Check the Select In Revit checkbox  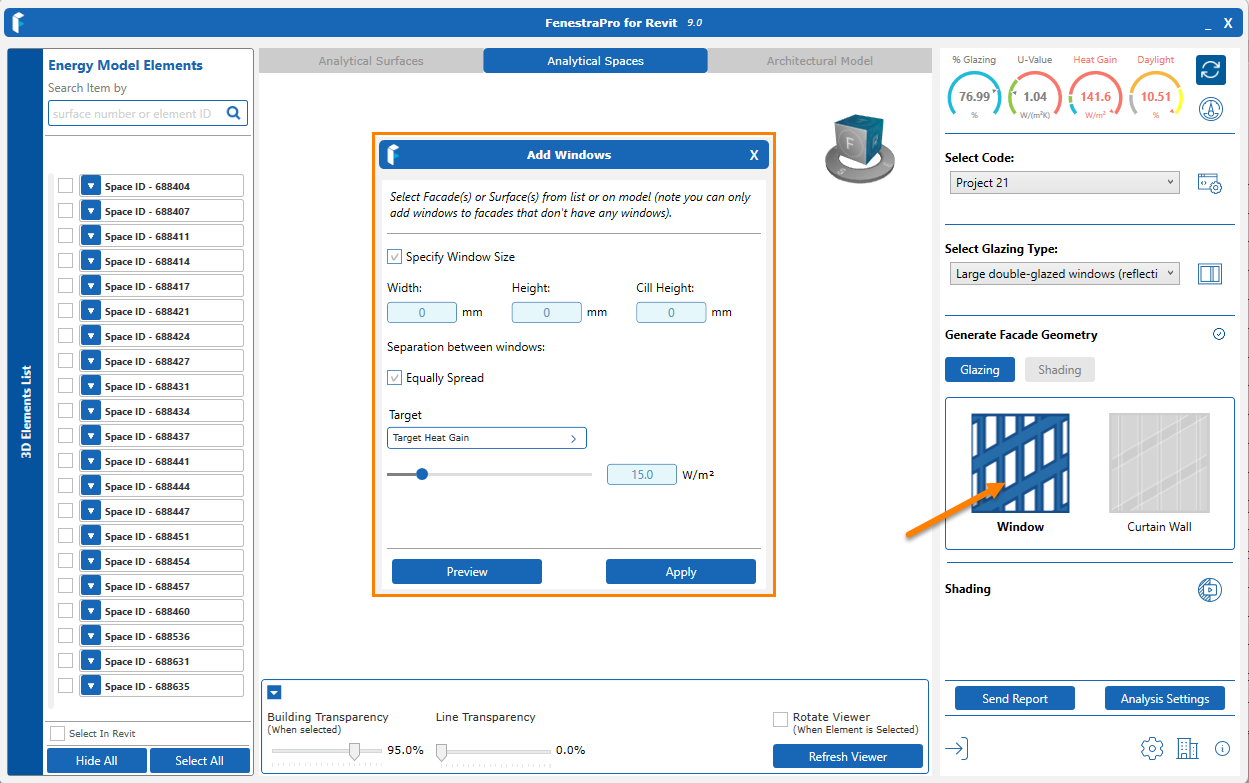58,734
